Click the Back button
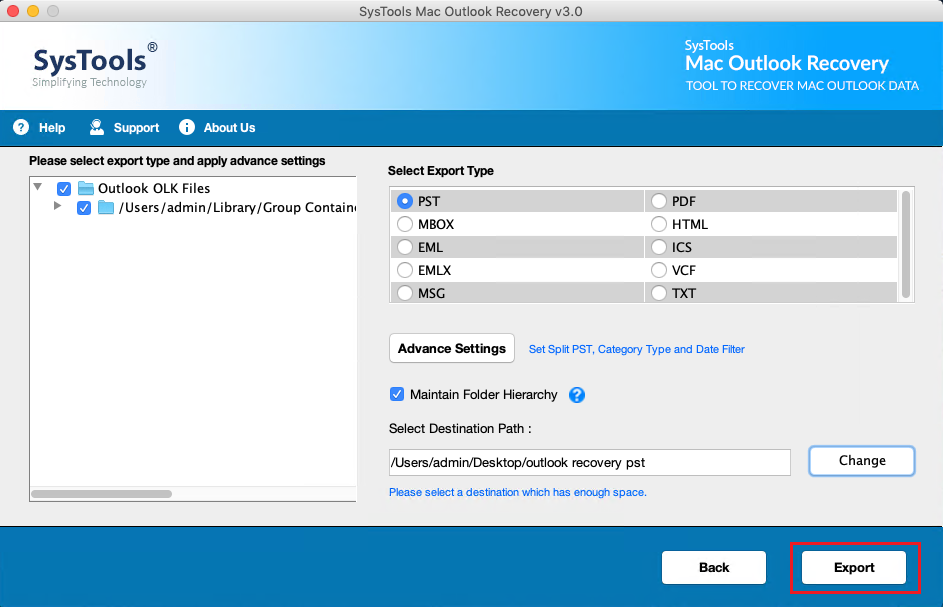The width and height of the screenshot is (943, 607). point(714,567)
